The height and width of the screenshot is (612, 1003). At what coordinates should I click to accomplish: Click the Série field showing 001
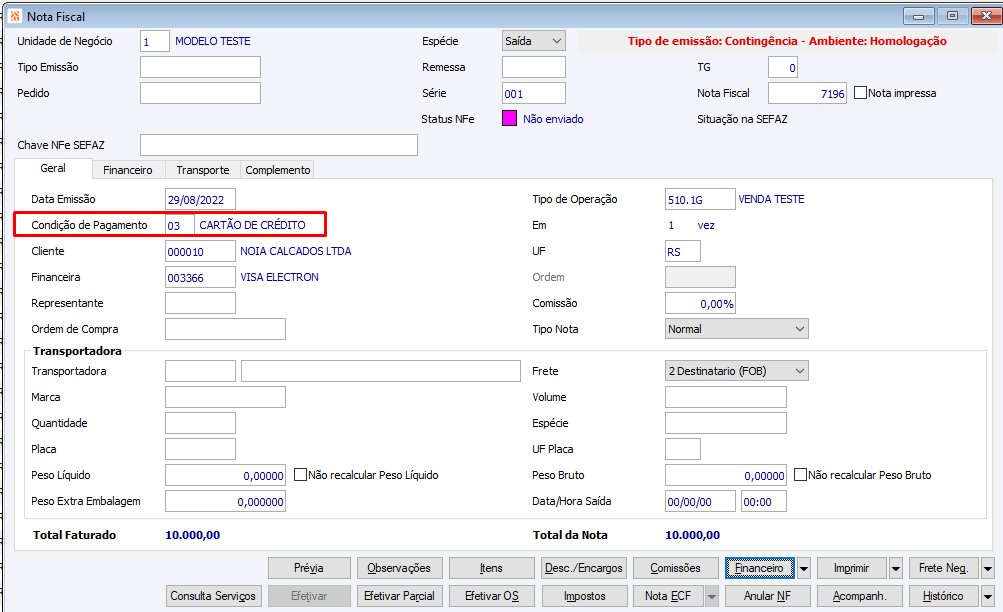coord(533,93)
